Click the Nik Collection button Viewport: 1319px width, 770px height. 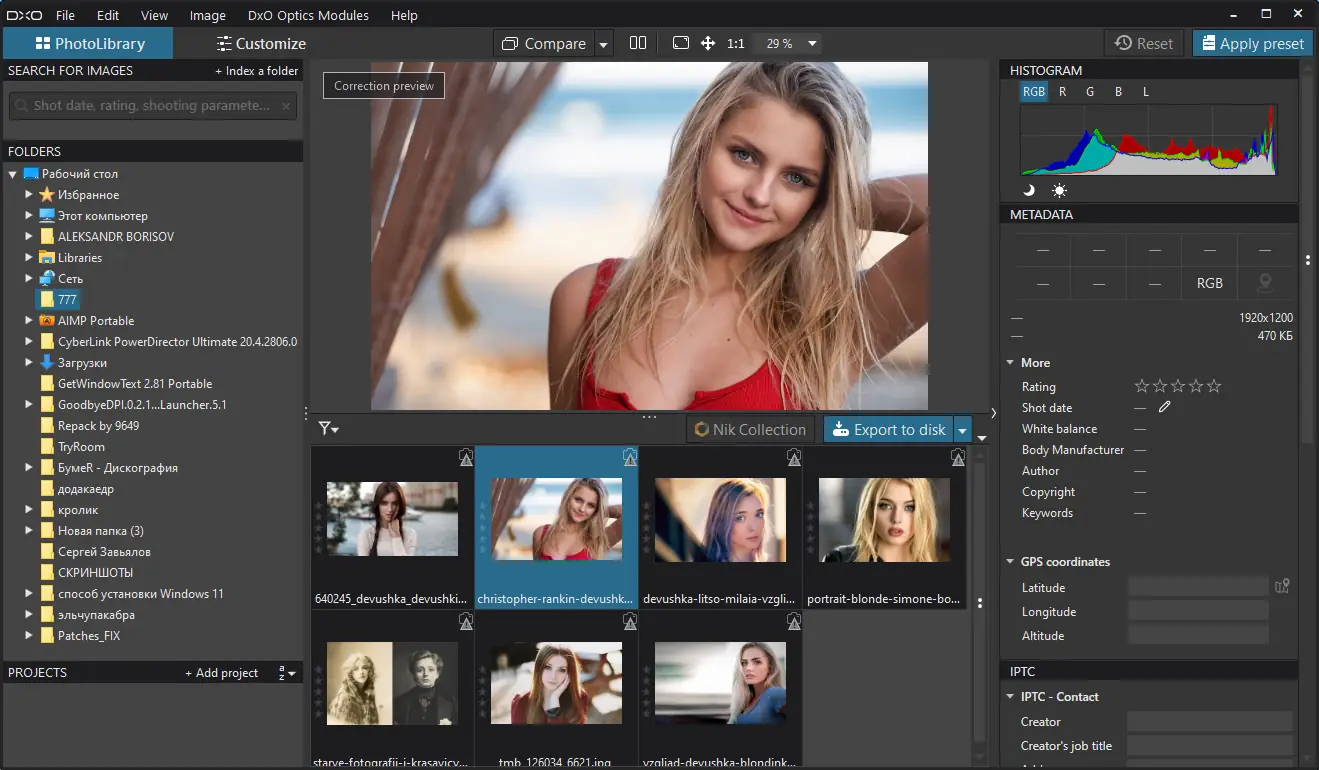coord(750,430)
